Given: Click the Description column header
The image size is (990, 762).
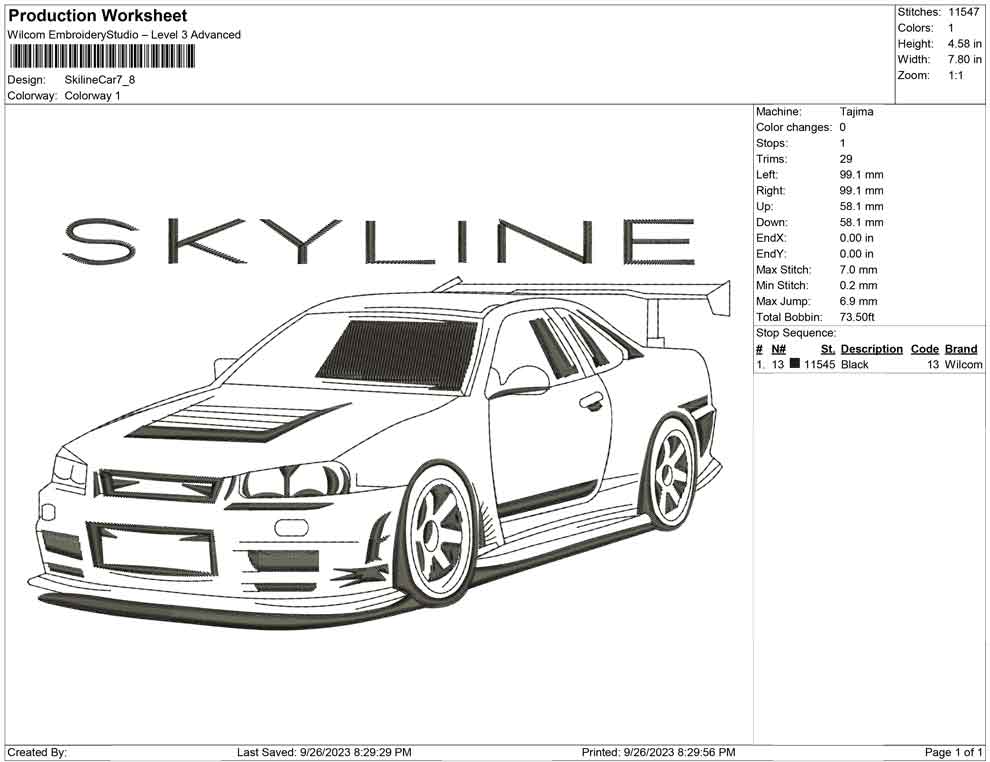Looking at the screenshot, I should coord(871,349).
